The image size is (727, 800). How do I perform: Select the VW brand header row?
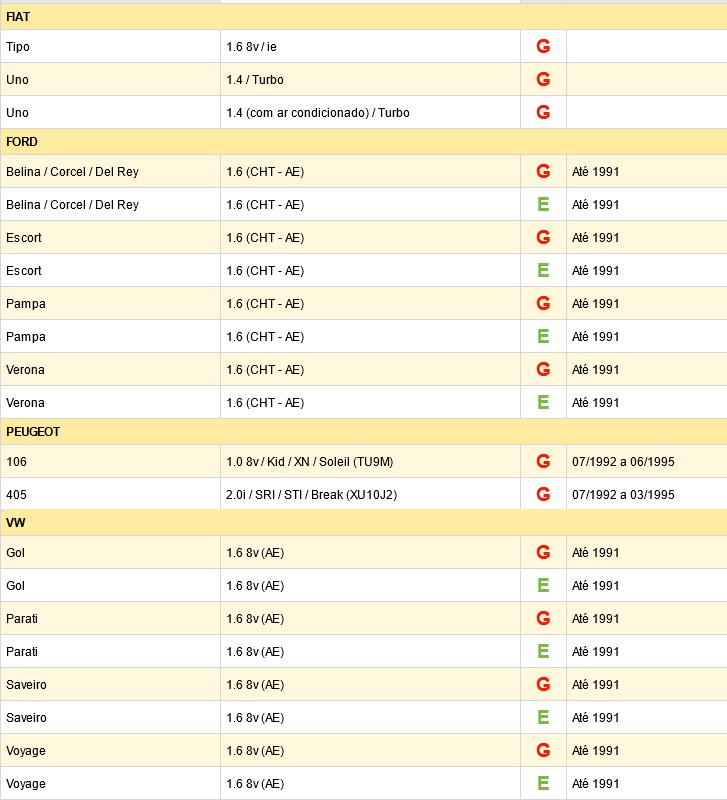(x=364, y=522)
